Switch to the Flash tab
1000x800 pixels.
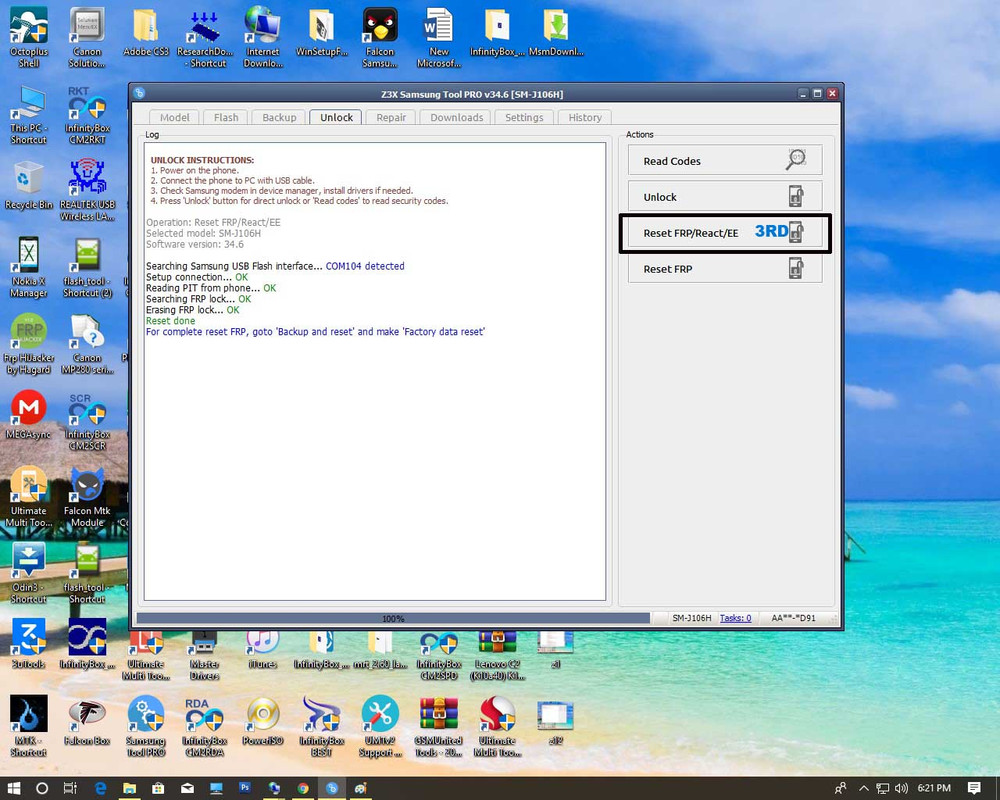click(226, 117)
